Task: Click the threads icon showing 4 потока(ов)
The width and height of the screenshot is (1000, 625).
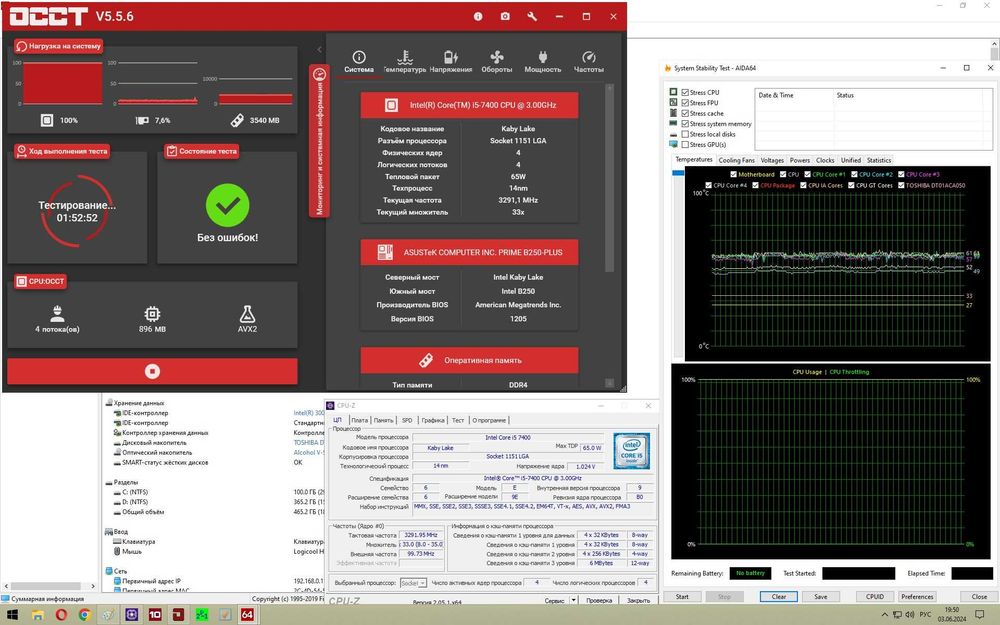Action: 57,313
